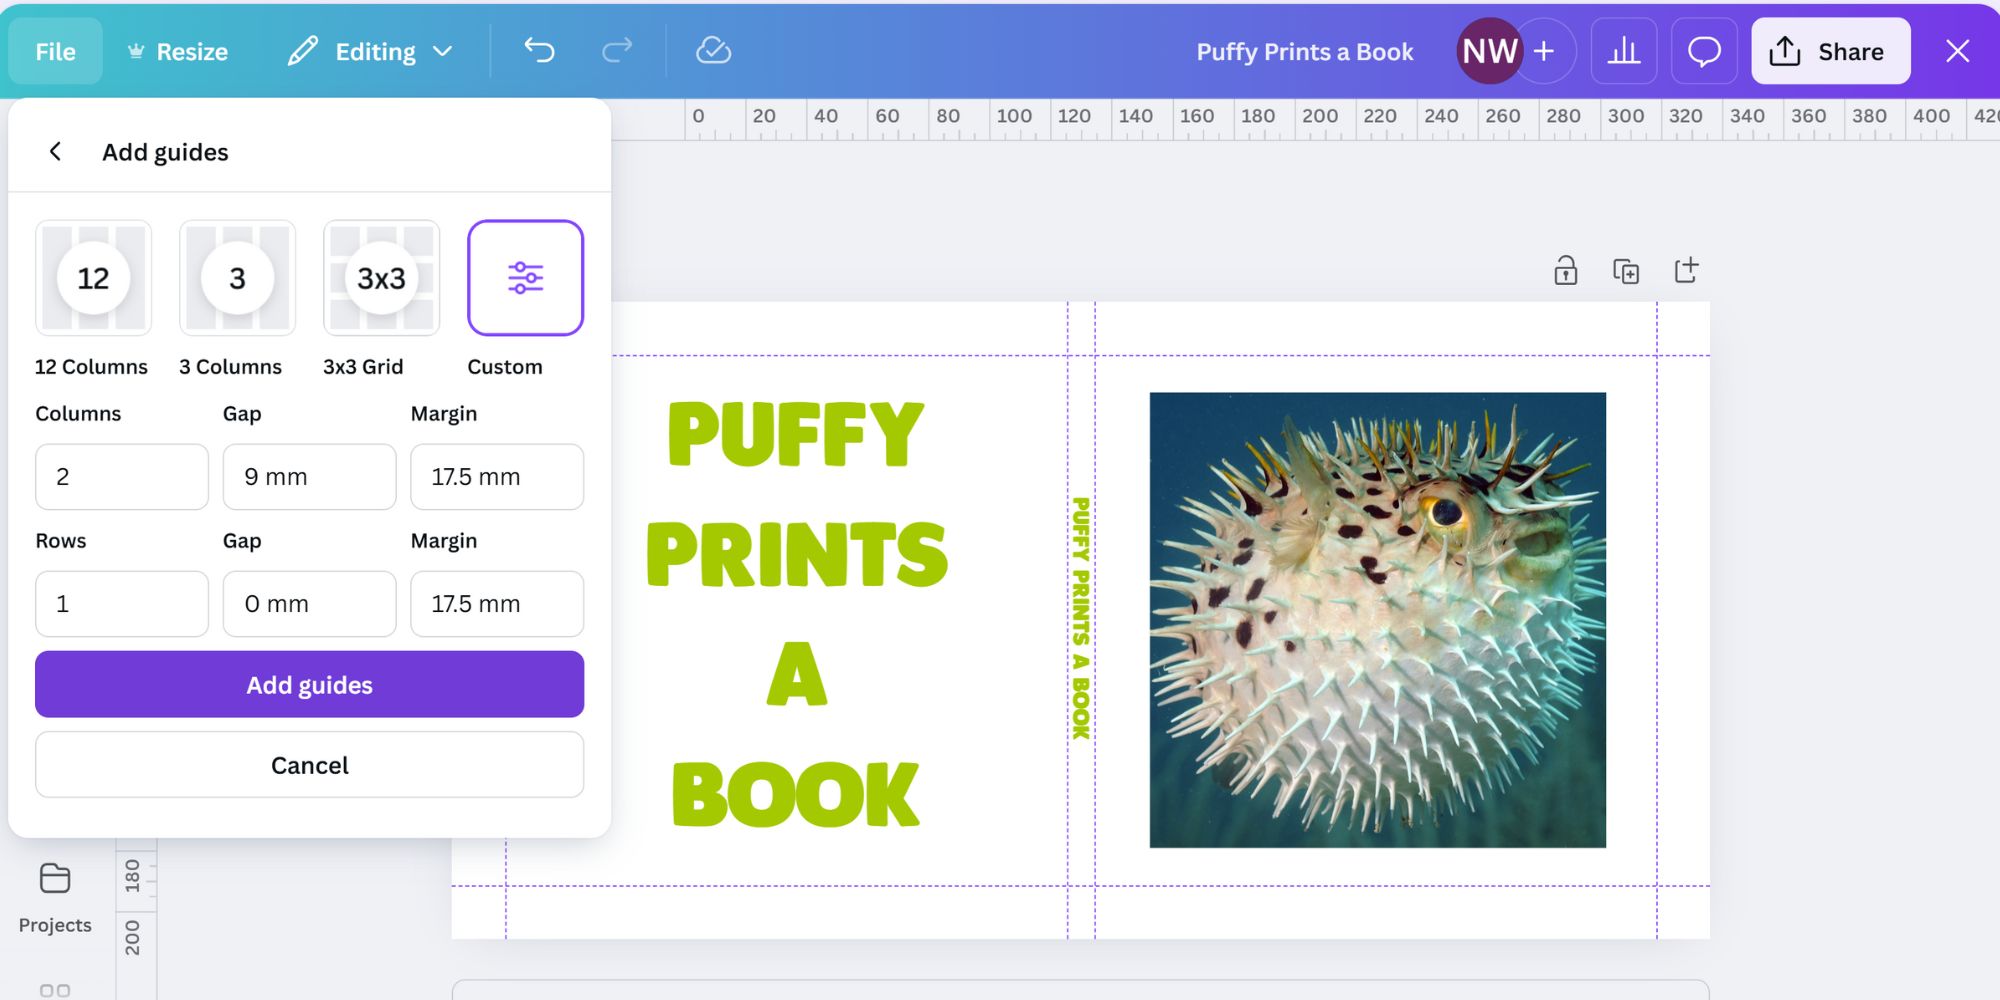Add a new page to the design
Image resolution: width=2000 pixels, height=1000 pixels.
point(1686,270)
